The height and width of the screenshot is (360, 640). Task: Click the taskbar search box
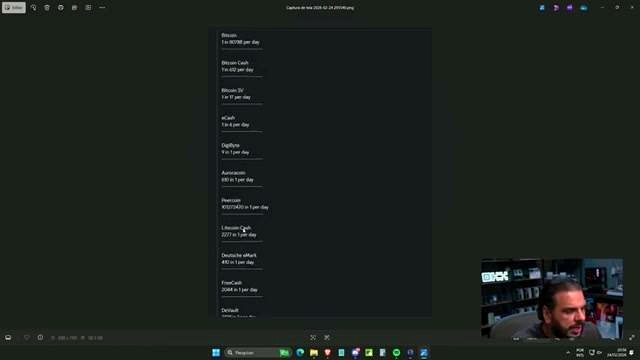coord(258,352)
